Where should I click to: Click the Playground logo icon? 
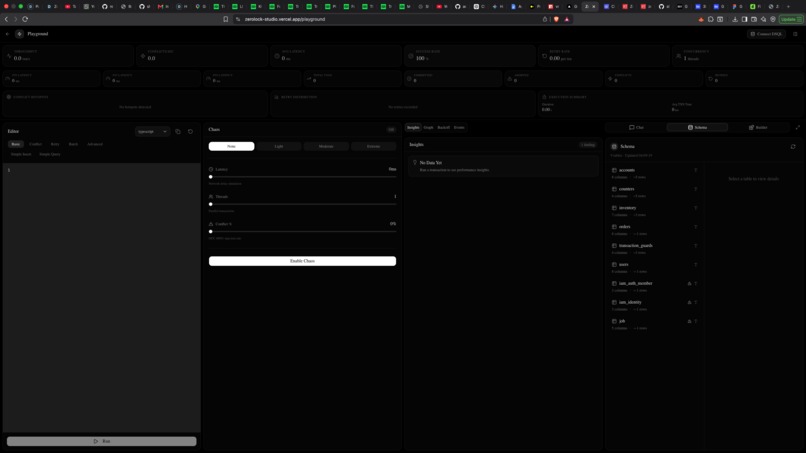(x=19, y=34)
